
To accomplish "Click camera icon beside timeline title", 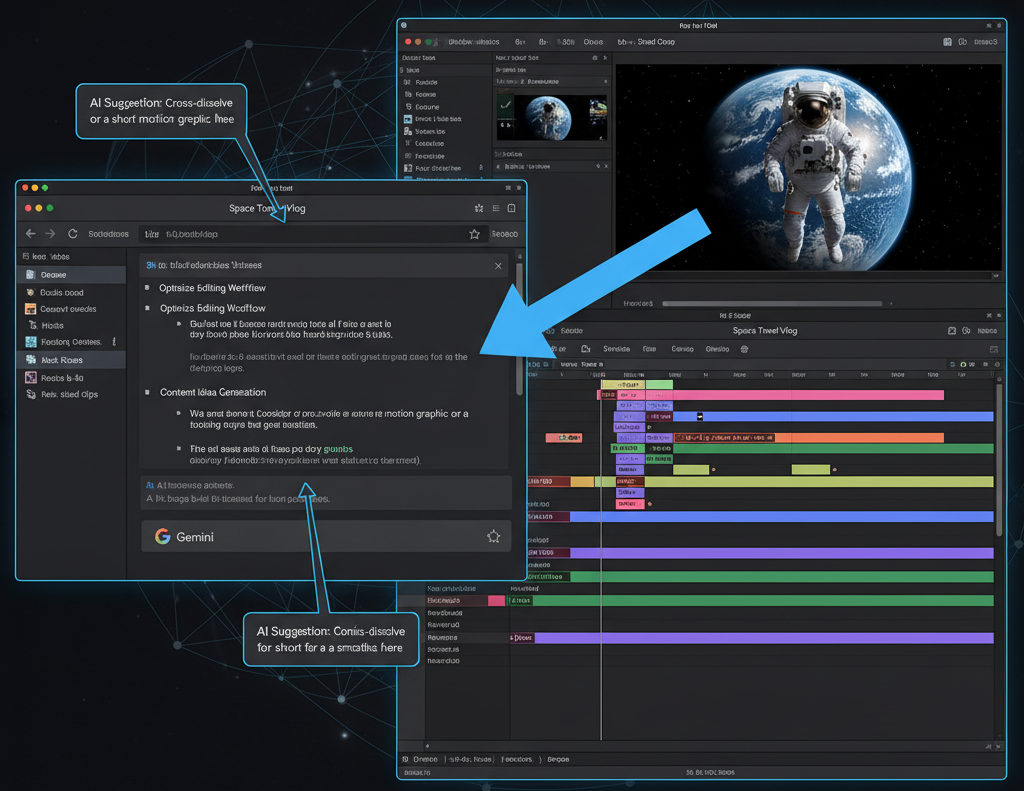I will tap(952, 331).
